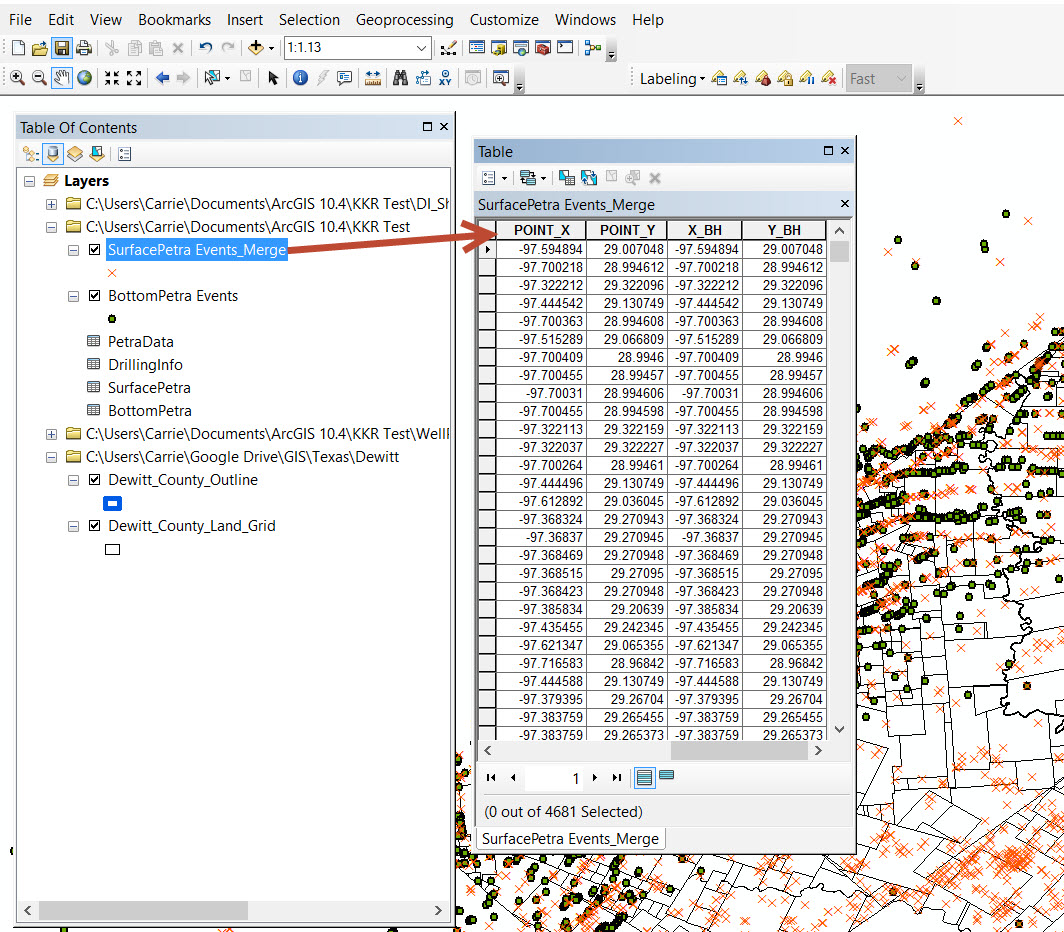
Task: Open the Geoprocessing menu
Action: click(404, 20)
